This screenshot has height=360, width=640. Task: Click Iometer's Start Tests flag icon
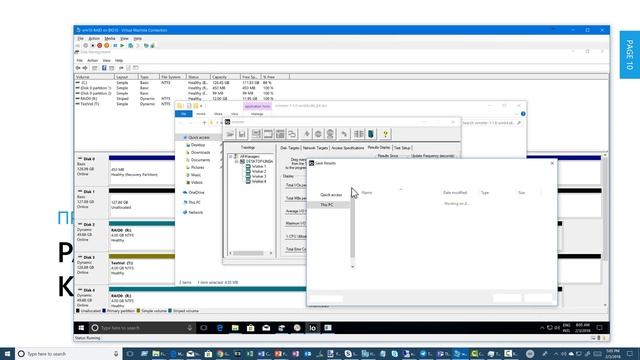click(307, 134)
